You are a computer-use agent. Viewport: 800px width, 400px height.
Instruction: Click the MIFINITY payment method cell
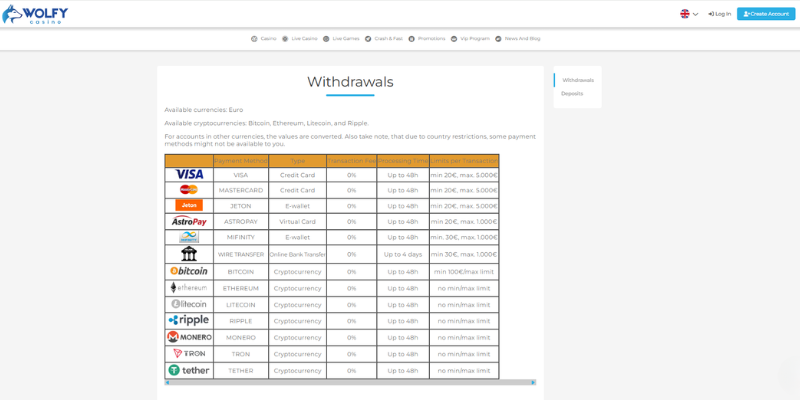point(241,238)
